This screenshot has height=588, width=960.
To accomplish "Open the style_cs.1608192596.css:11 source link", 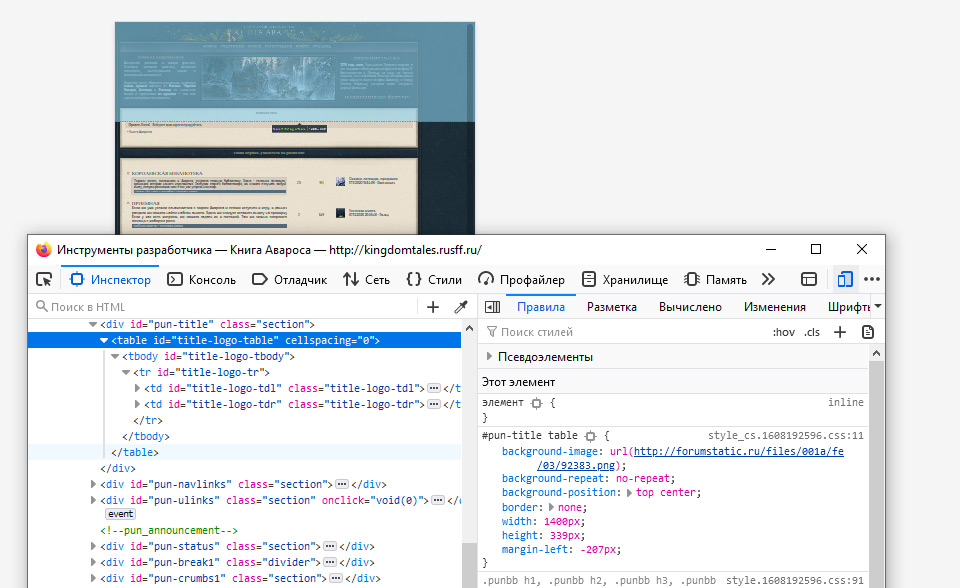I will 786,435.
